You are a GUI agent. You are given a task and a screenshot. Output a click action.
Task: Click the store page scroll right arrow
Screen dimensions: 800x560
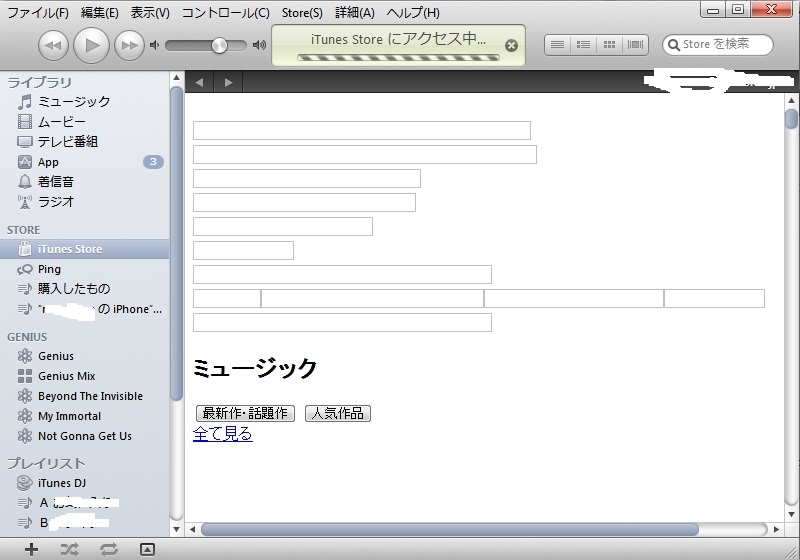(x=777, y=529)
